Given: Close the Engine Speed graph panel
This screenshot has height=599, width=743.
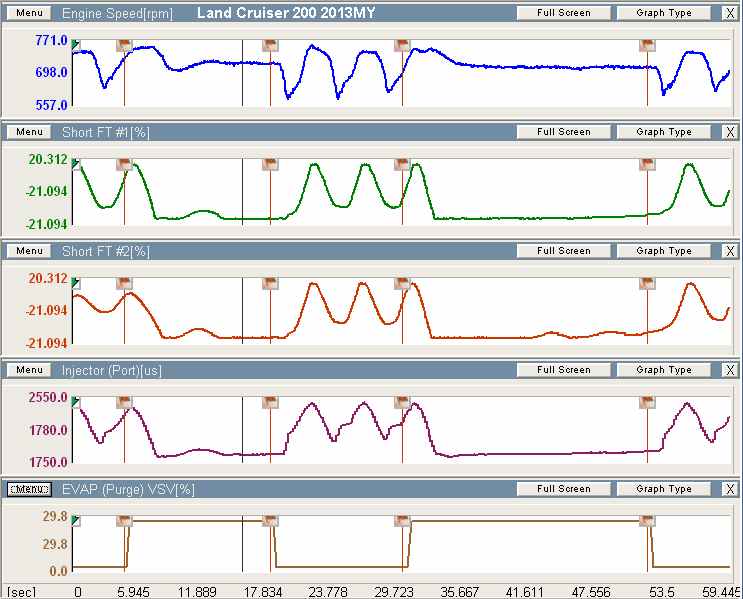Looking at the screenshot, I should coord(729,13).
